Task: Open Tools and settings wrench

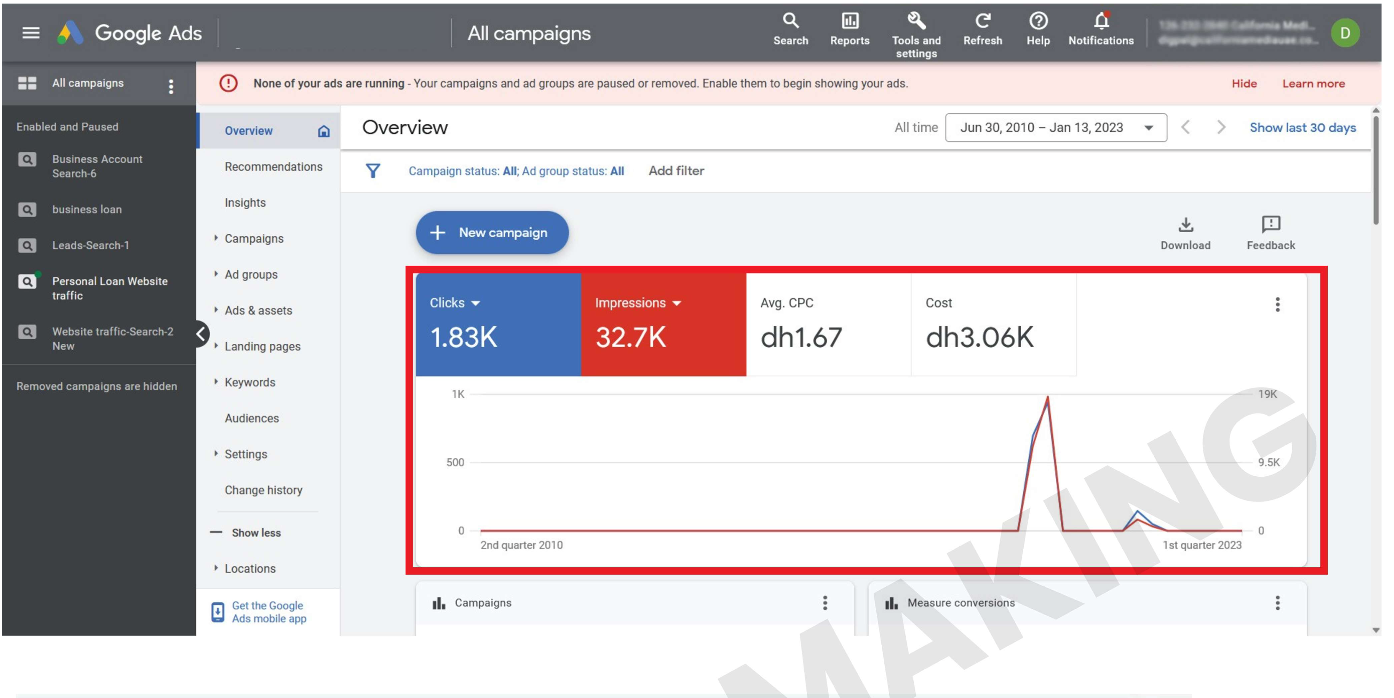Action: pyautogui.click(x=916, y=34)
